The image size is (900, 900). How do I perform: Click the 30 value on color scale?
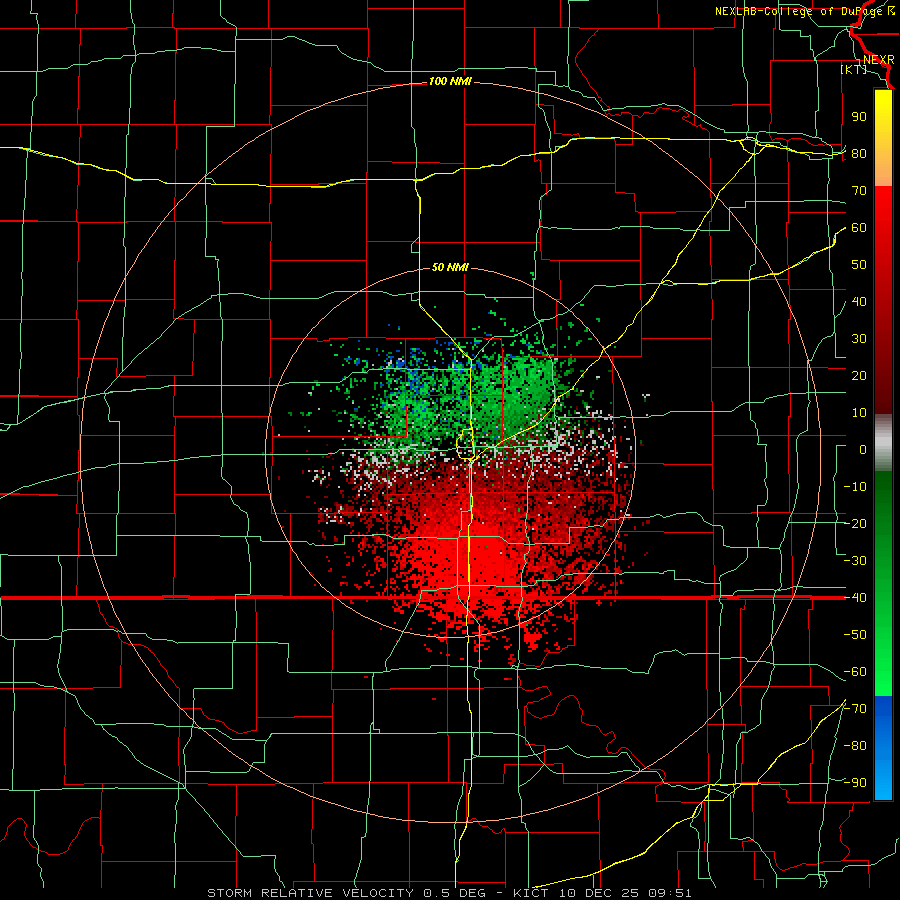[859, 339]
